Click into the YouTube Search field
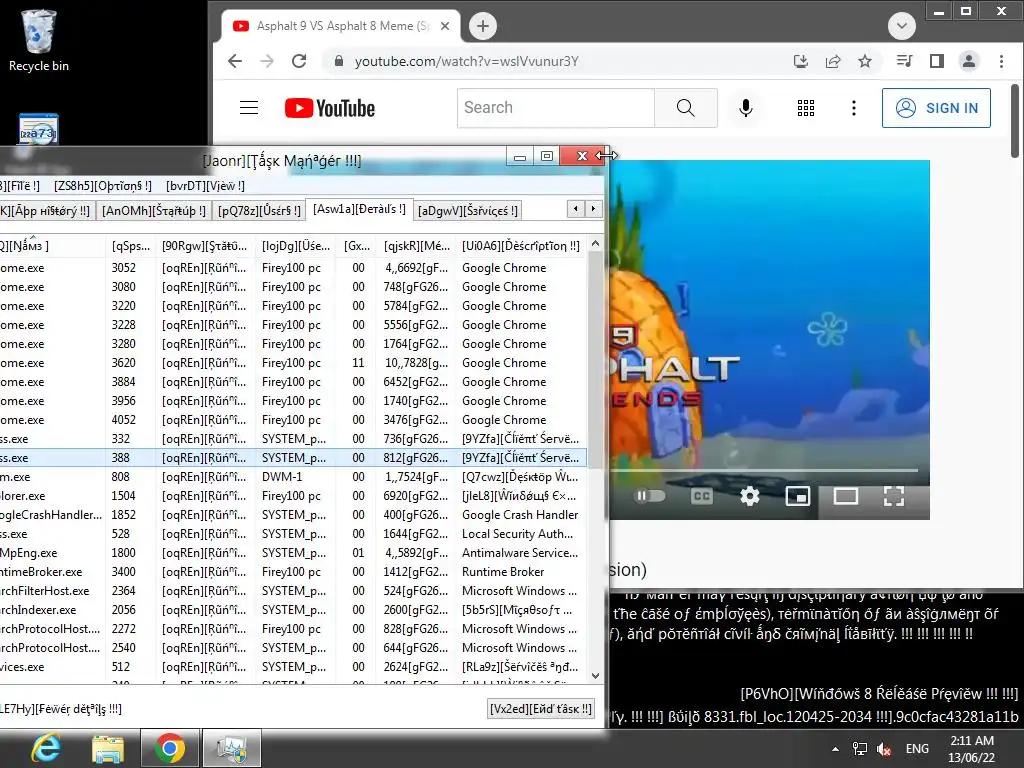The width and height of the screenshot is (1024, 768). click(x=556, y=108)
